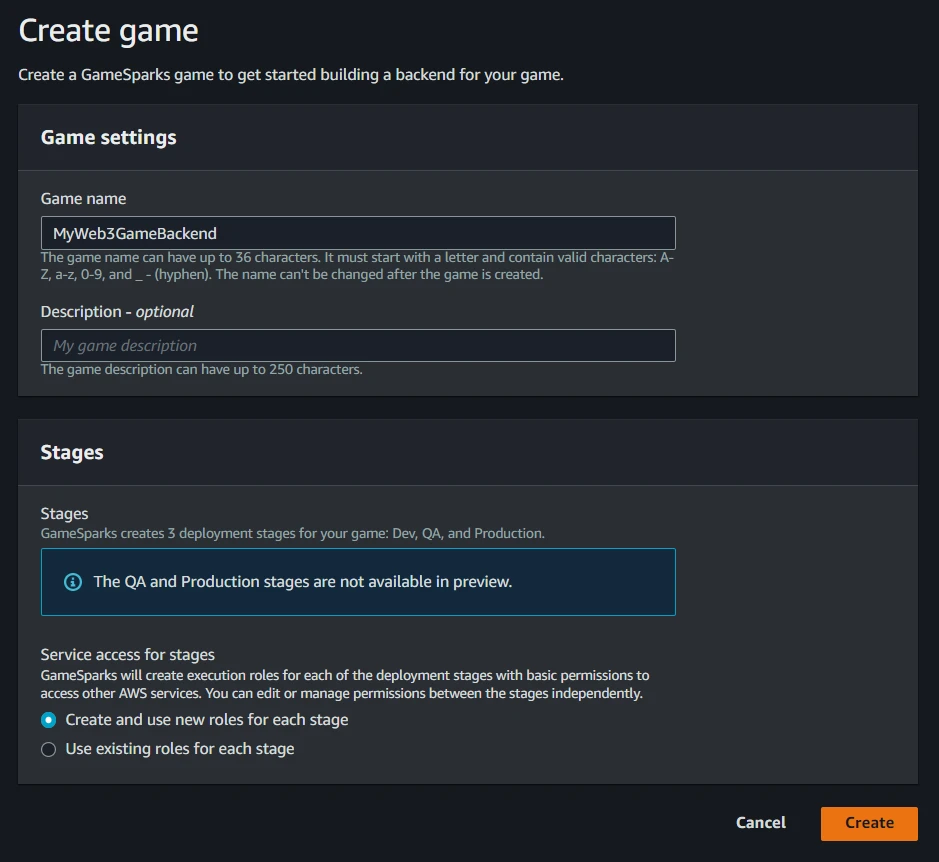Click the smaller 'Stages' label above description
The image size is (939, 862).
click(64, 514)
